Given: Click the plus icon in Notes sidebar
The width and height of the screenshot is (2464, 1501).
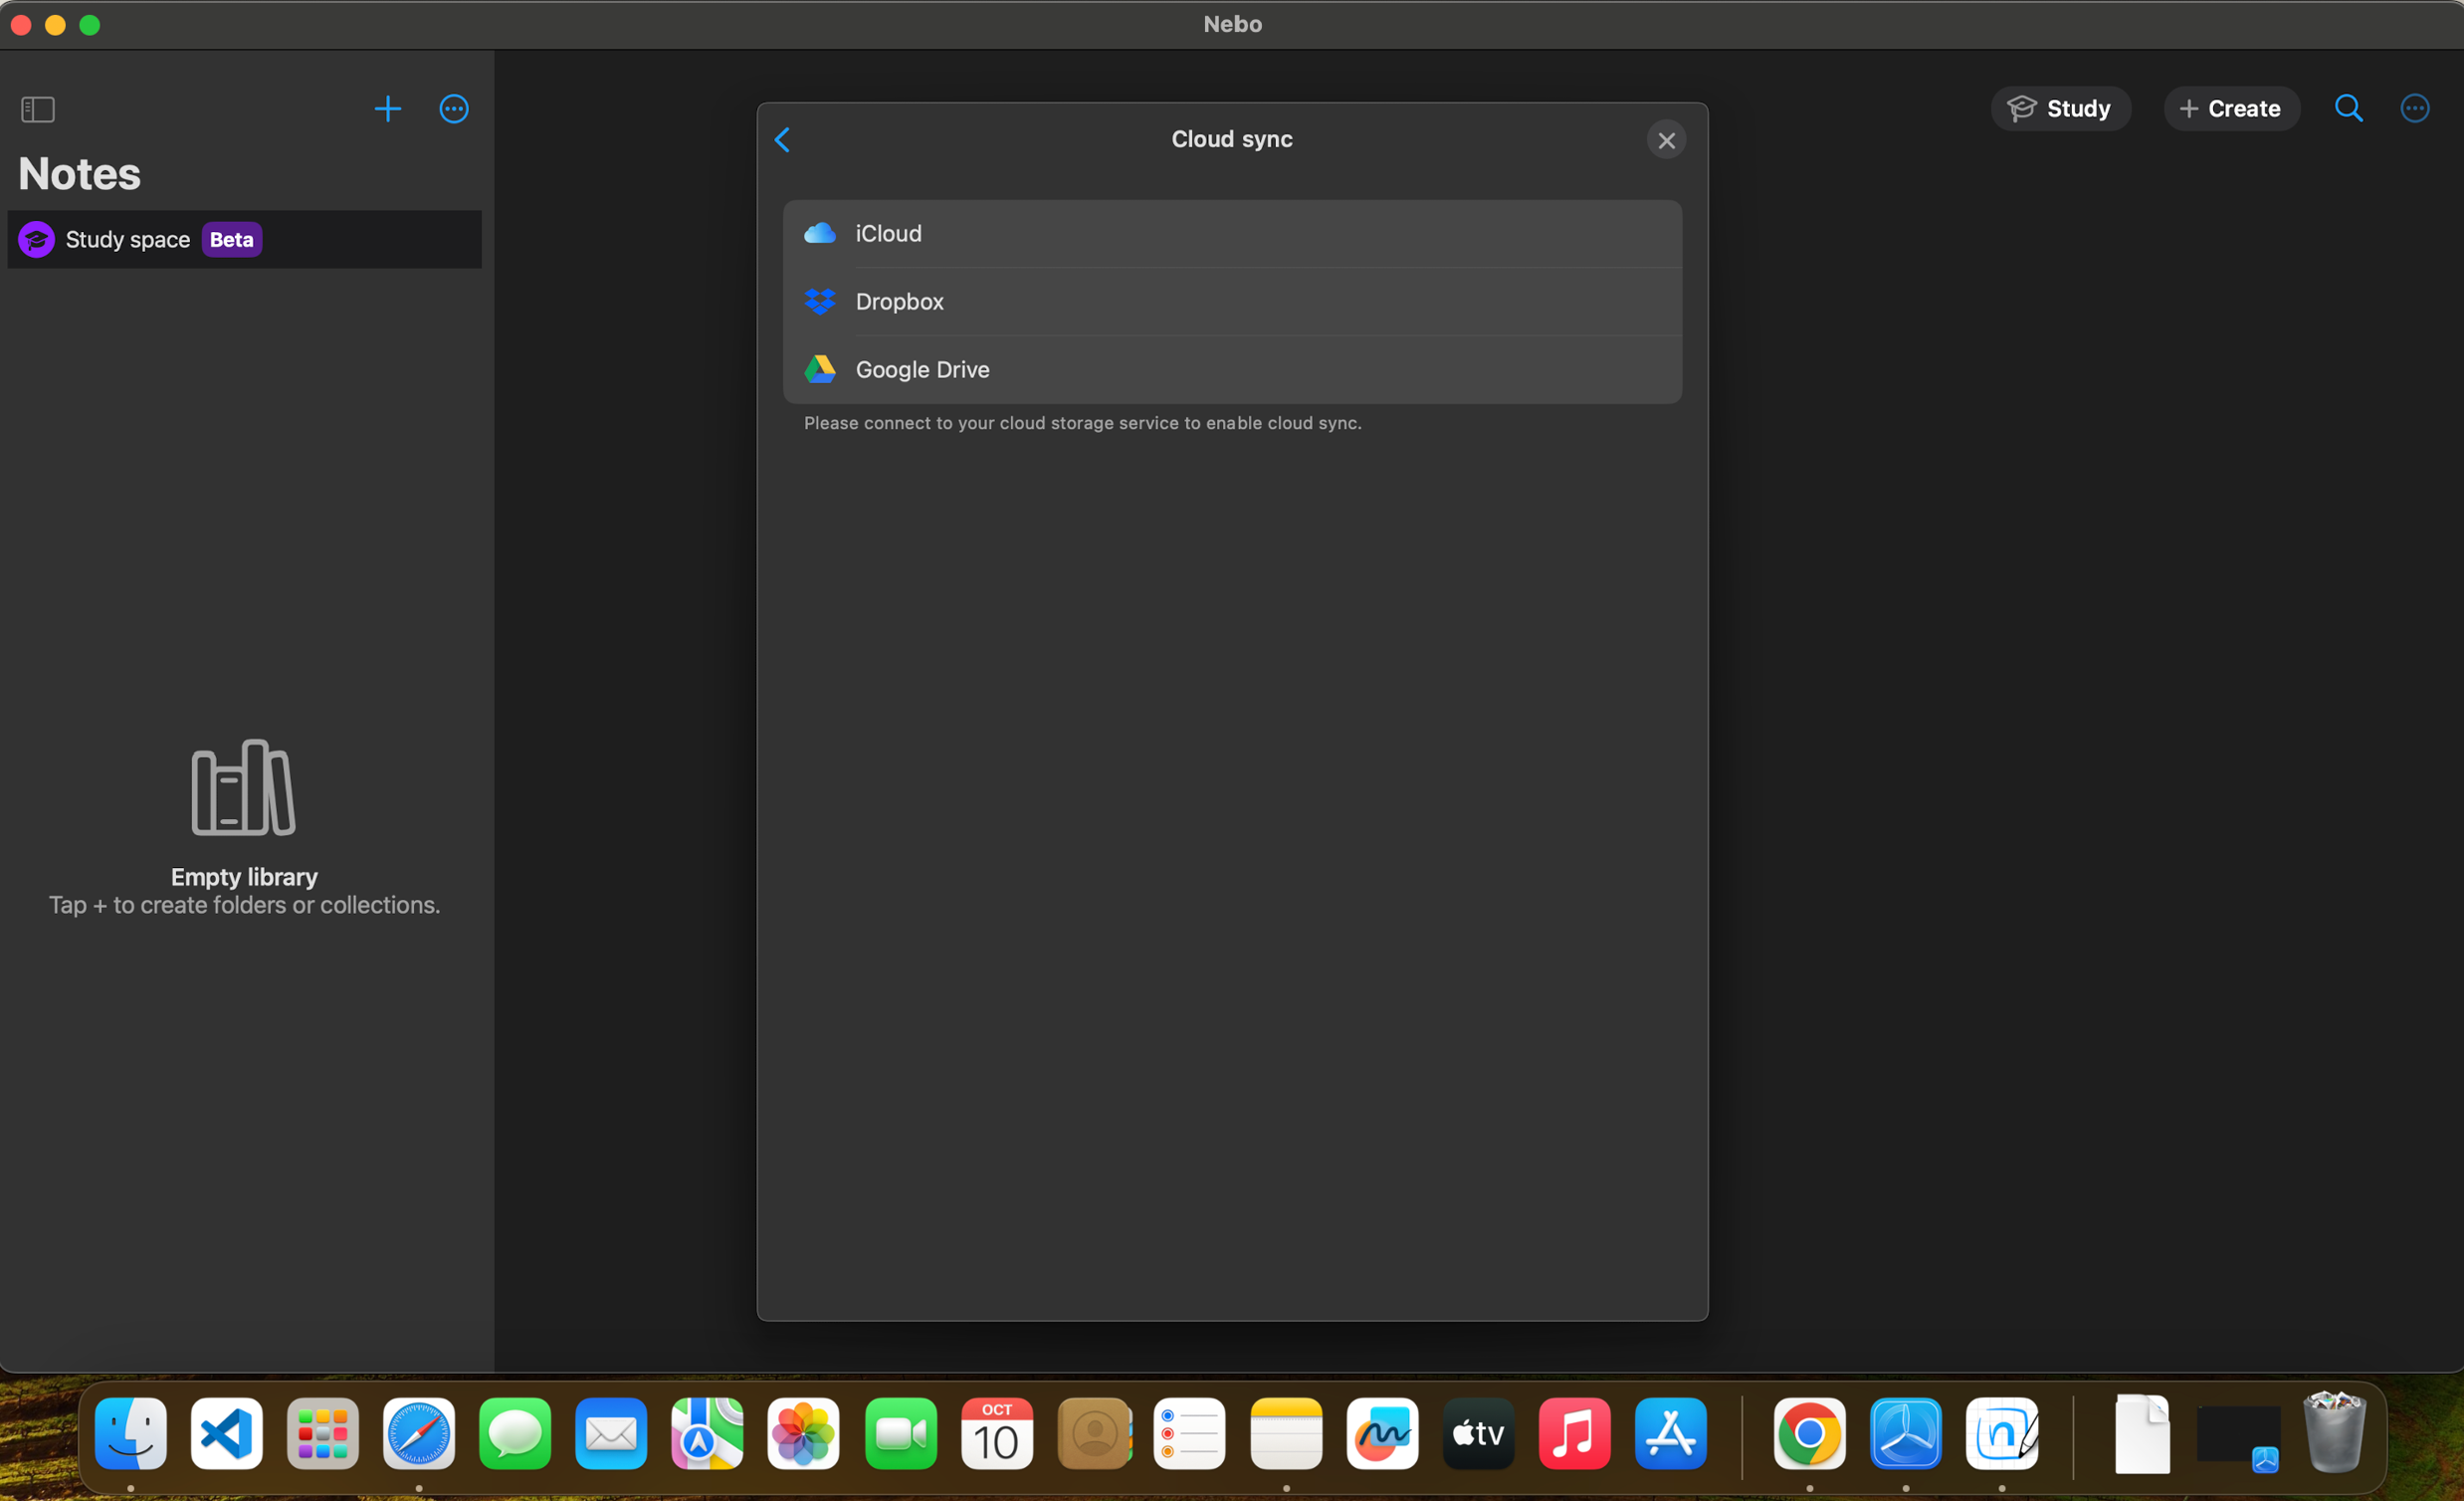Looking at the screenshot, I should [x=388, y=109].
